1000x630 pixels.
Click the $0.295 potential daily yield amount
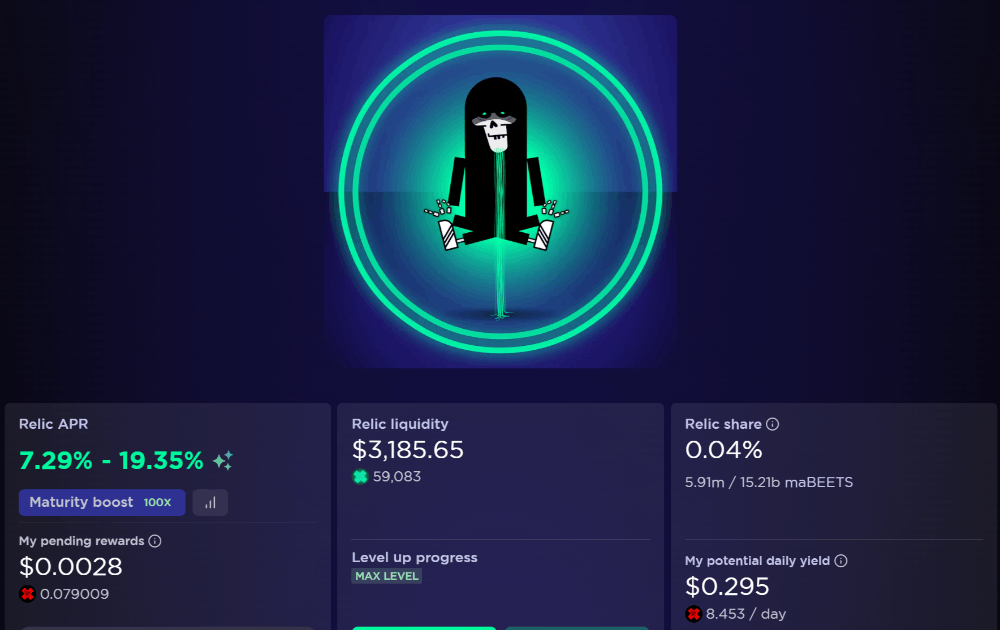pyautogui.click(x=727, y=587)
